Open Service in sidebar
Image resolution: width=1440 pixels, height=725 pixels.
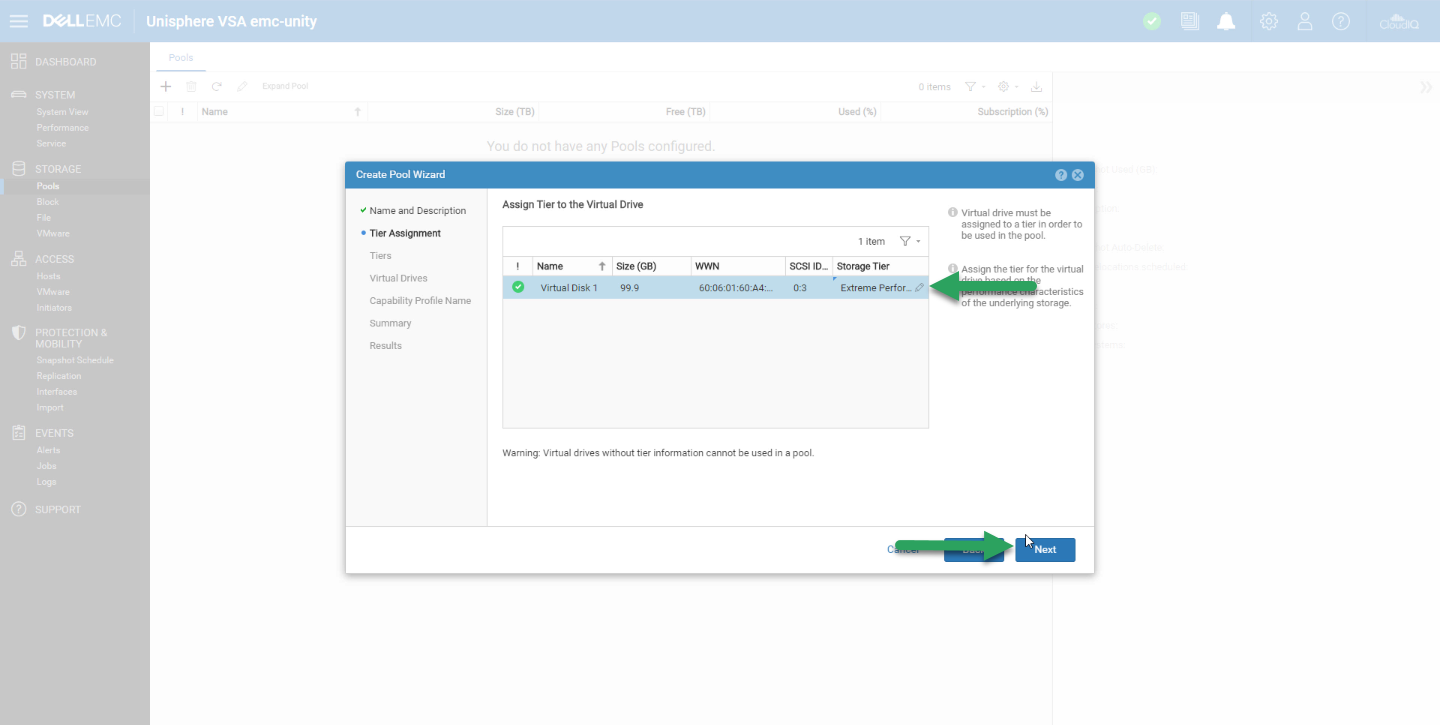[x=51, y=144]
